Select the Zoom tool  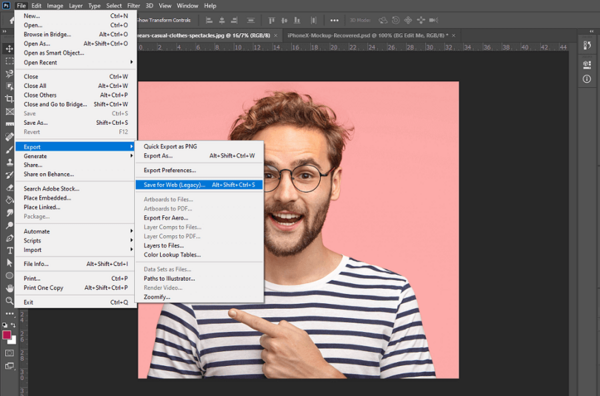coord(9,301)
